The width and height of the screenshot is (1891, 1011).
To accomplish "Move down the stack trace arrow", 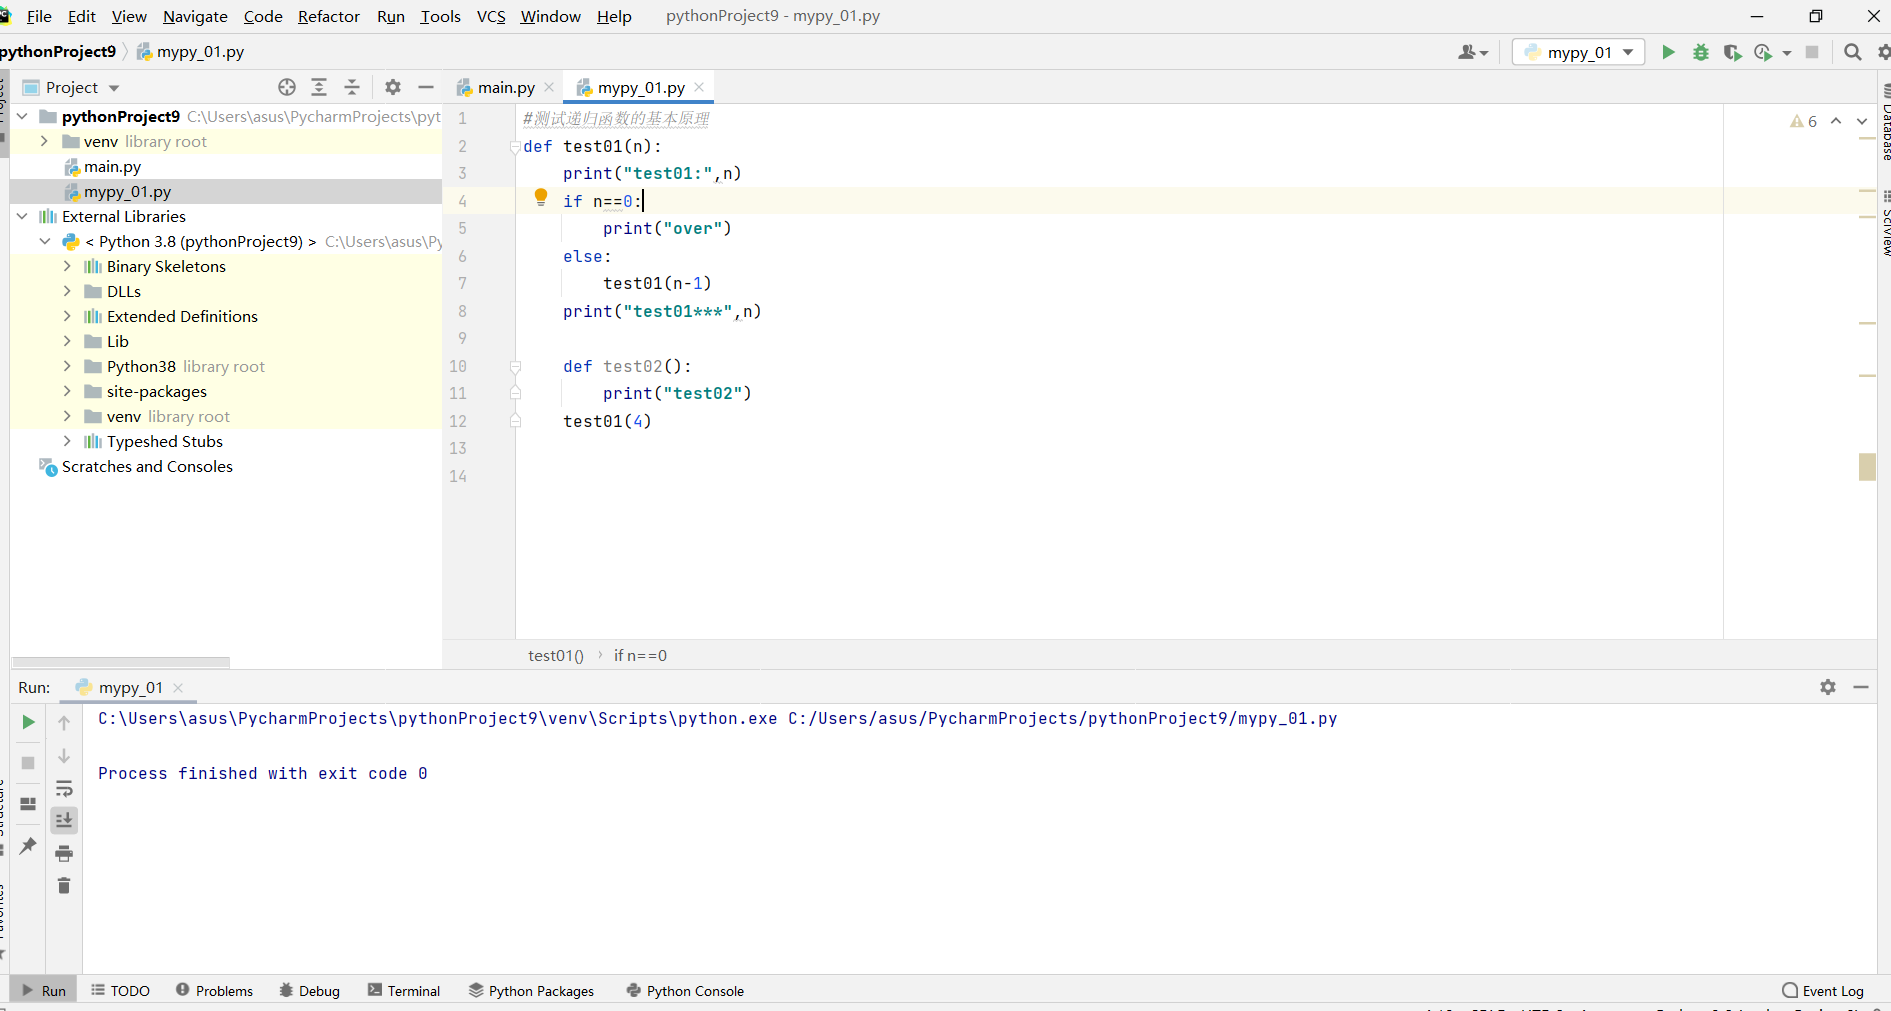I will pos(64,756).
